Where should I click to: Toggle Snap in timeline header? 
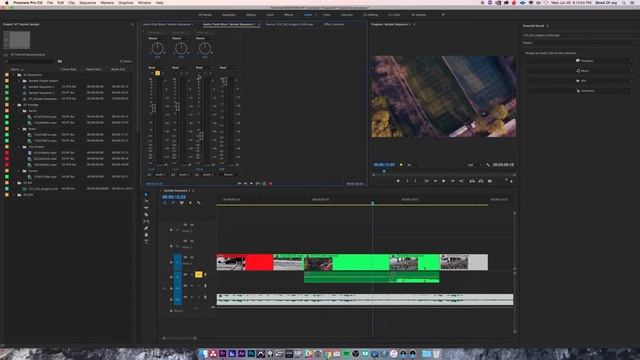tap(173, 203)
